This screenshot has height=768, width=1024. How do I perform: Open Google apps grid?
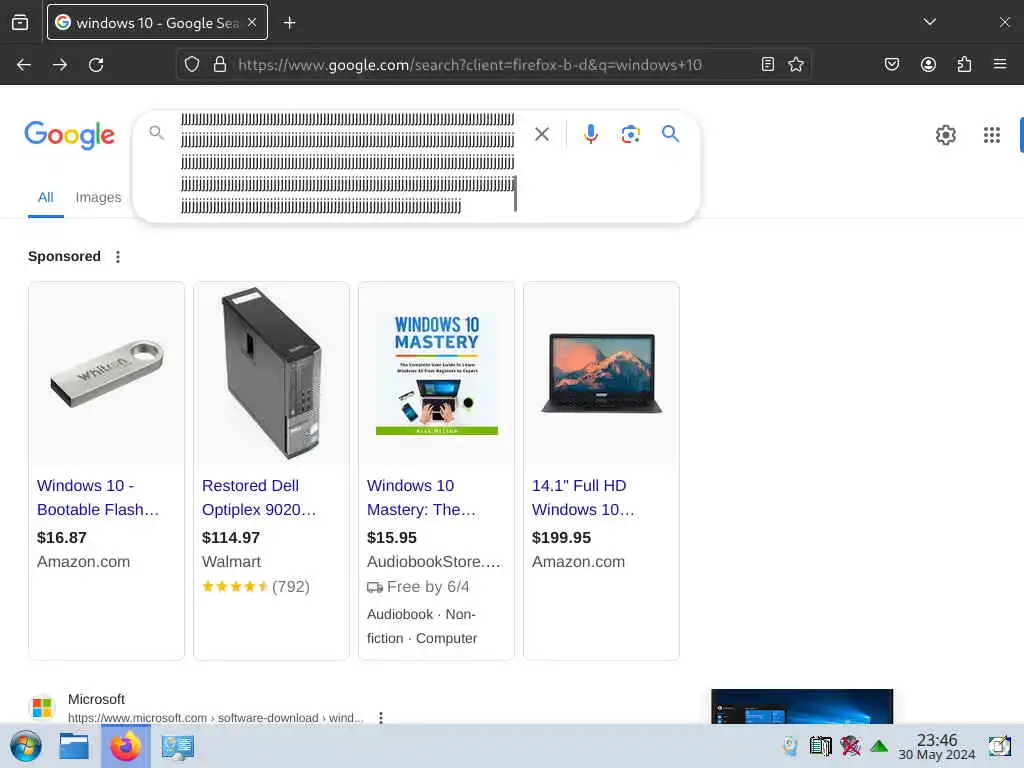[x=992, y=135]
